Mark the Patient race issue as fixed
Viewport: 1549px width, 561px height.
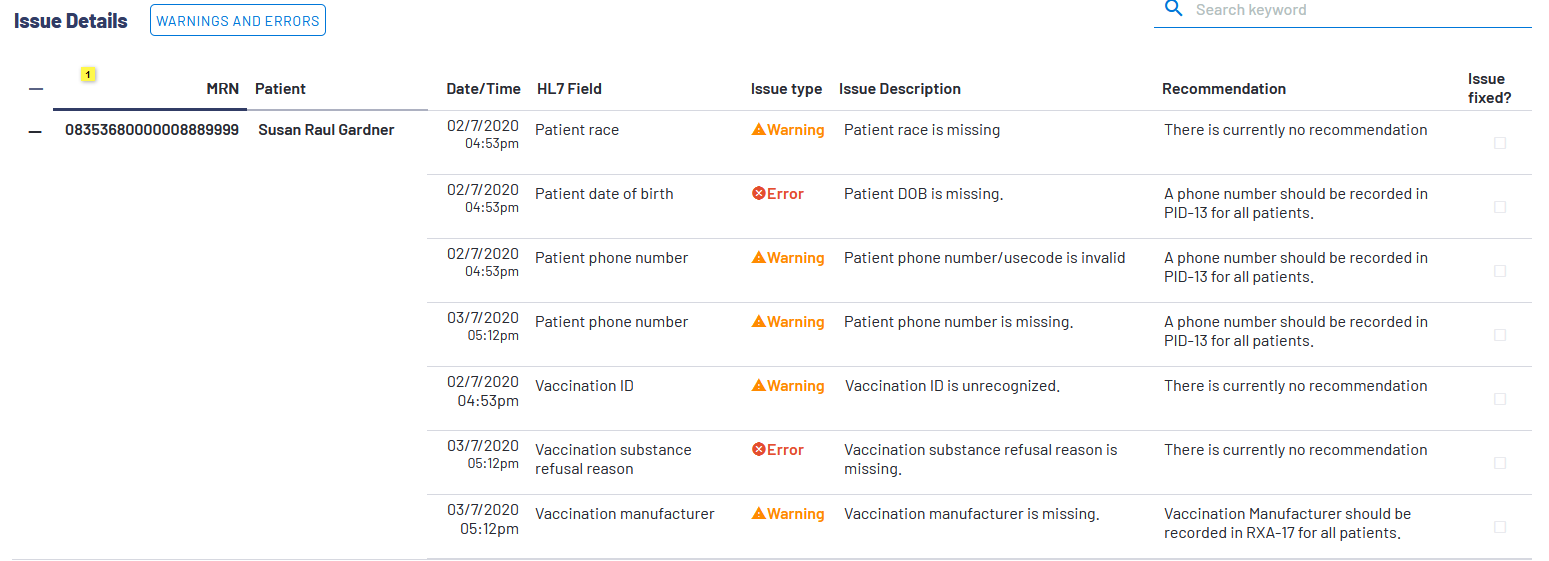[x=1499, y=143]
